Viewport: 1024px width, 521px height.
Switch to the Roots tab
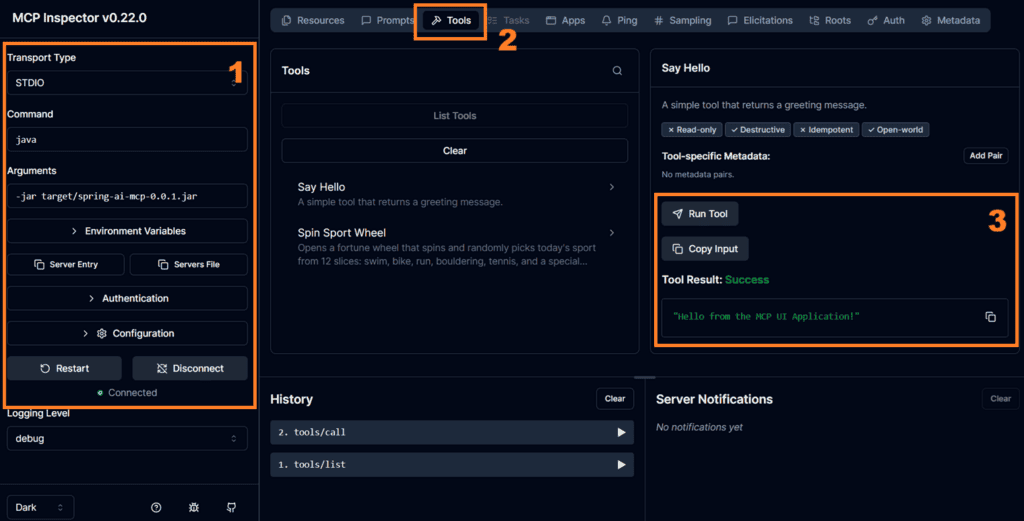pyautogui.click(x=830, y=20)
